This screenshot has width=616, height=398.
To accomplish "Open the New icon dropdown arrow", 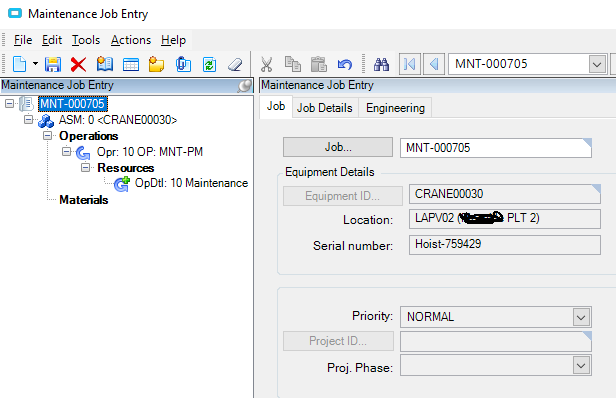I will tap(35, 64).
